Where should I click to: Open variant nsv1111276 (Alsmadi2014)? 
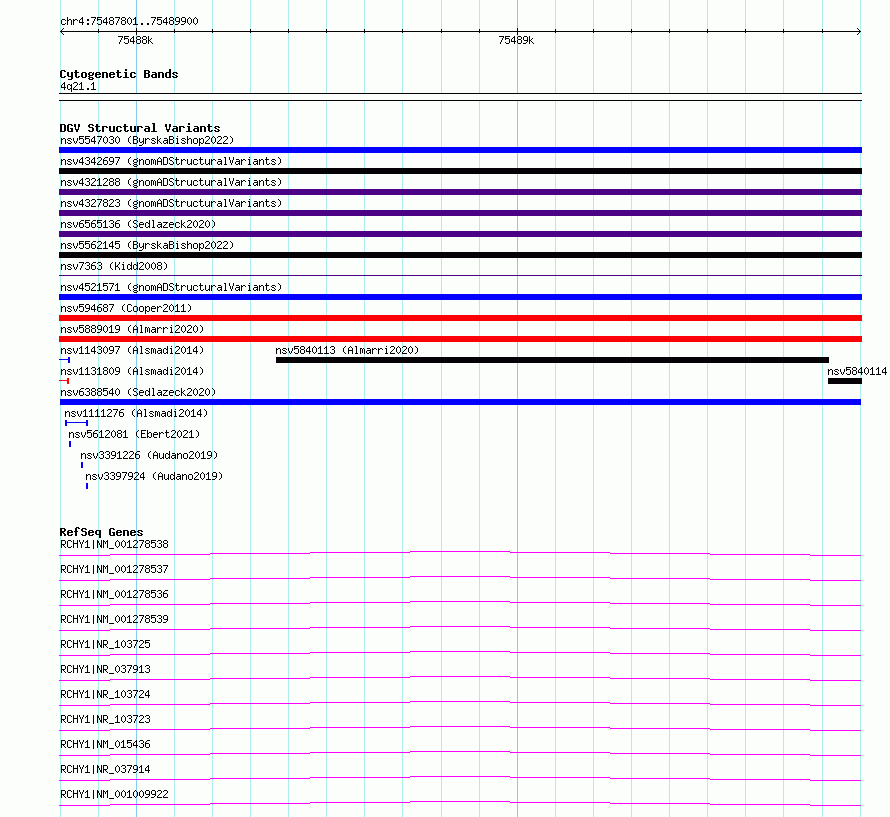[136, 413]
